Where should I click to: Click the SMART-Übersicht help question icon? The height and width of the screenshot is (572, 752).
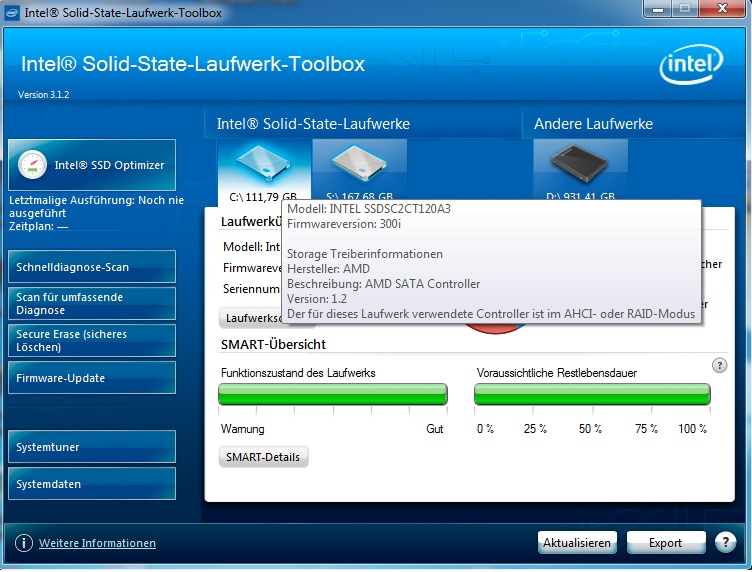coord(719,365)
